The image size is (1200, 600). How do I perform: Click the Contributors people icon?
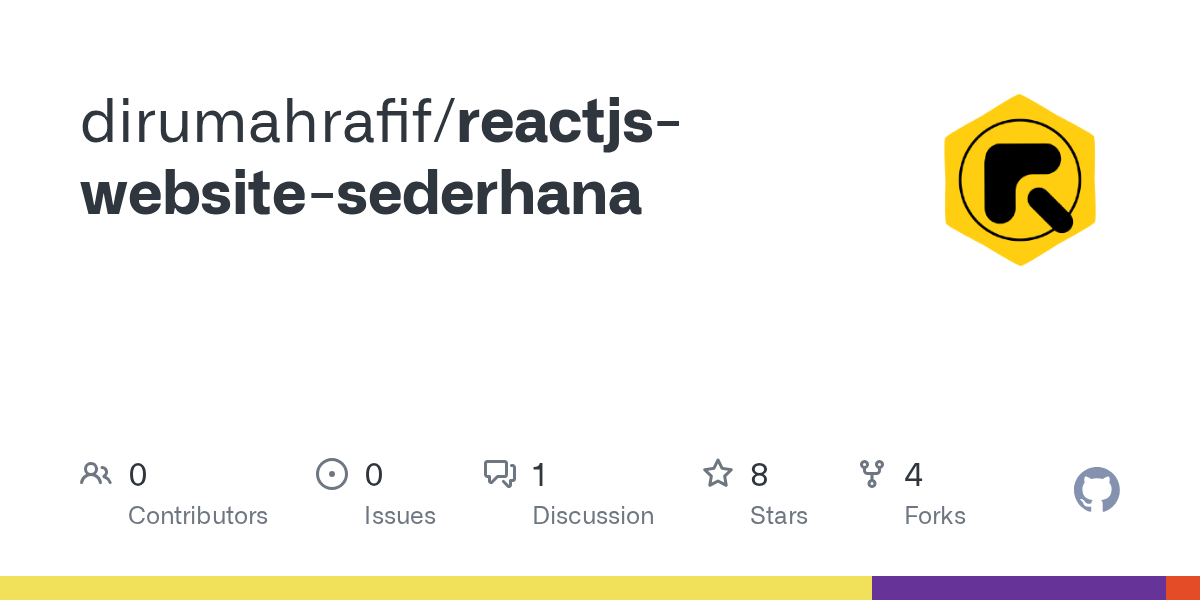pos(96,474)
